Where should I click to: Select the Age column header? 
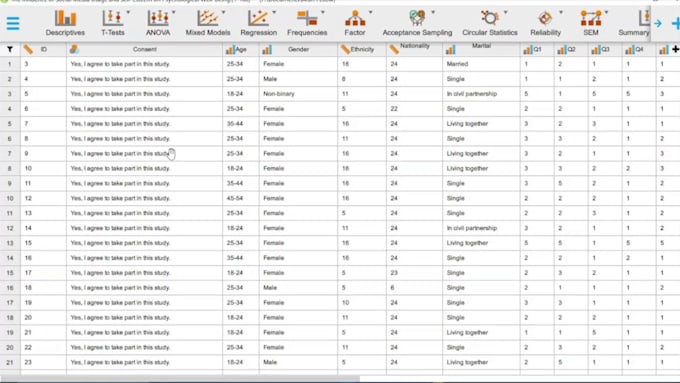coord(241,49)
